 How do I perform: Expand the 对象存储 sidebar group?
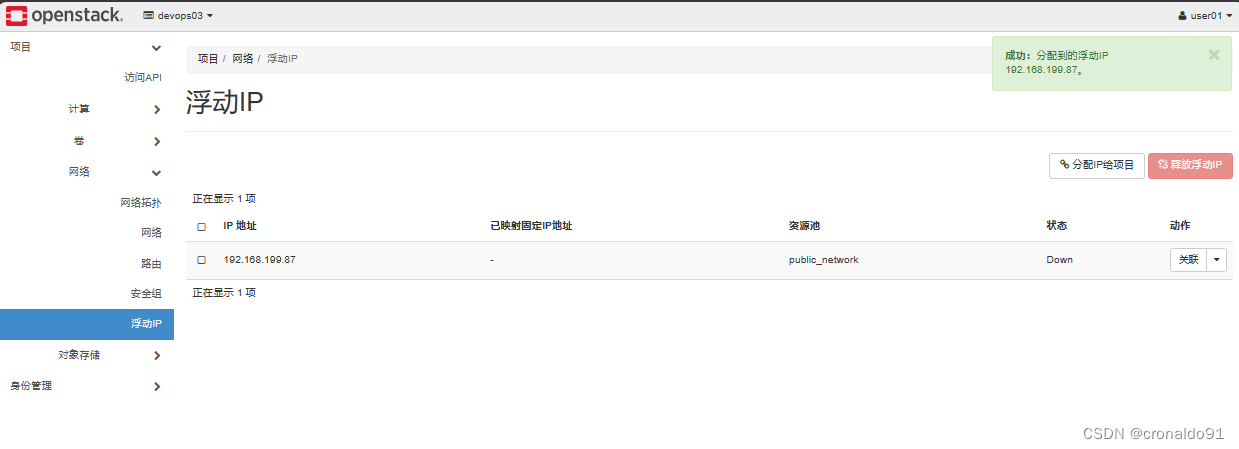coord(86,355)
